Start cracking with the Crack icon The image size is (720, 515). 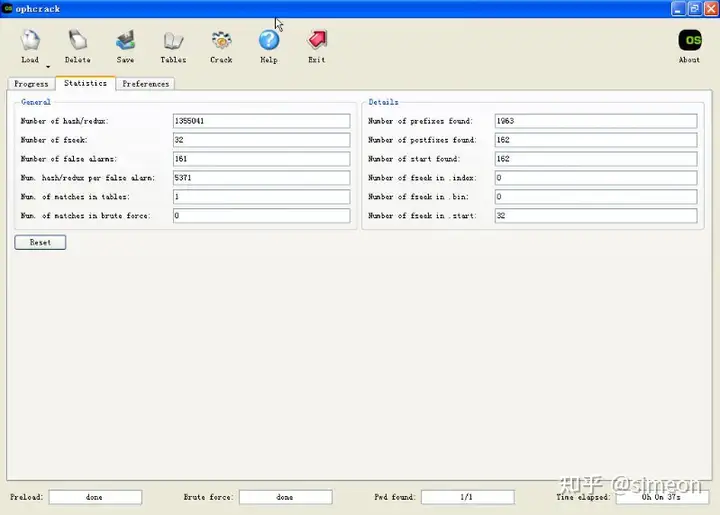click(x=221, y=40)
